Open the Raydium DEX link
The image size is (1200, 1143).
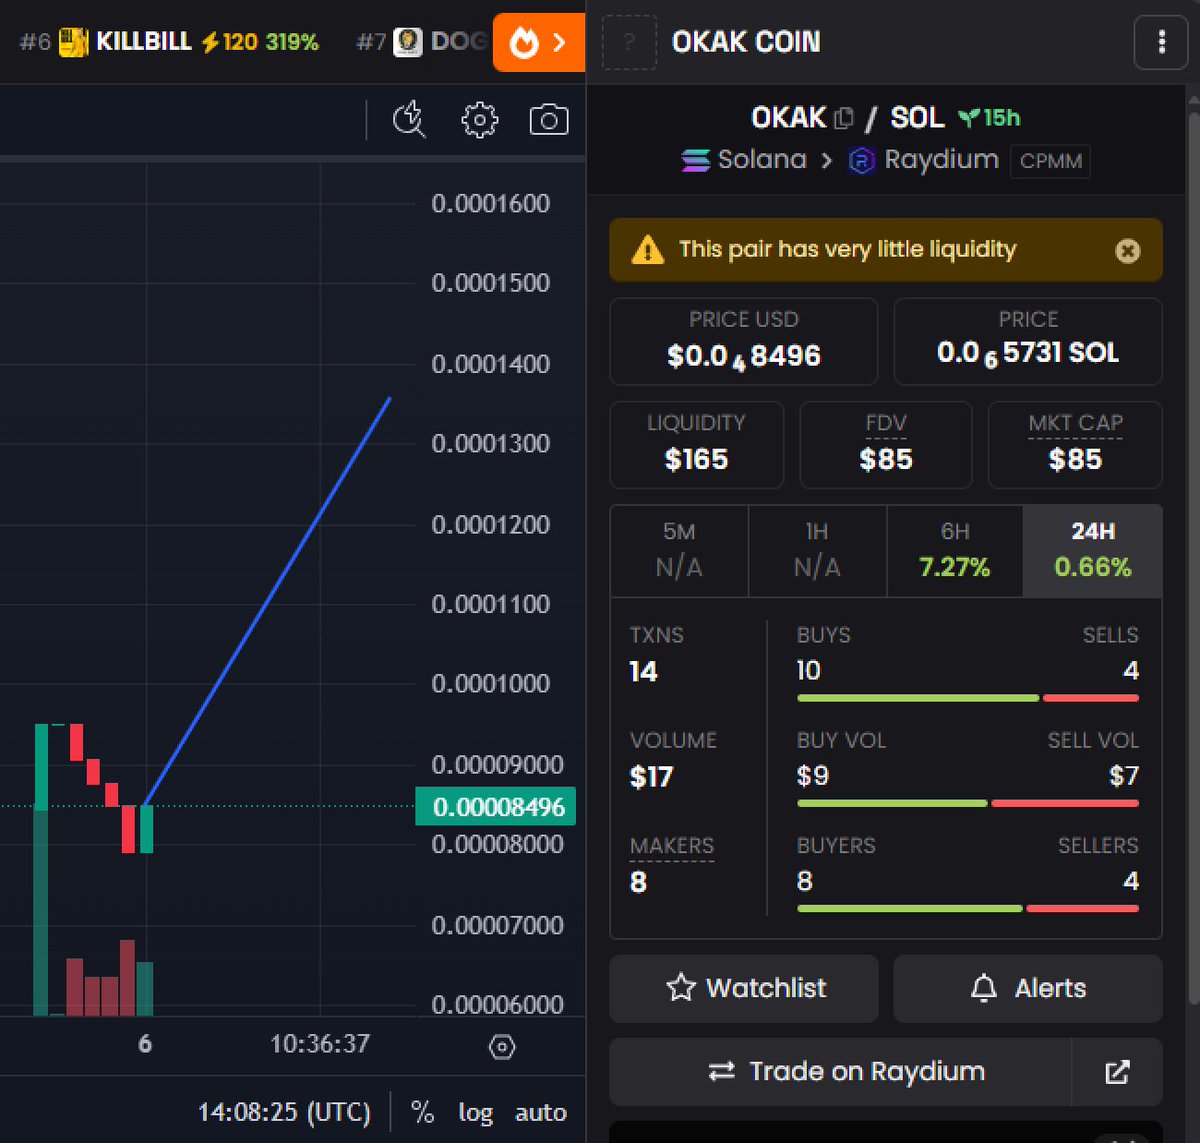coord(923,160)
